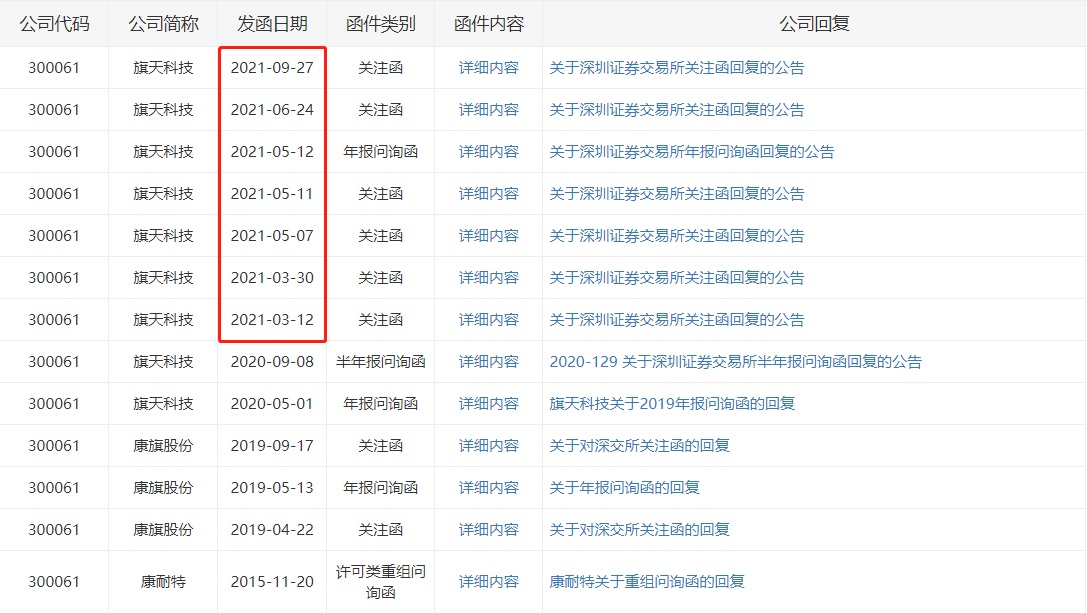Open 详细内容 for the 2019-09-17 康旗股份关注函
The image size is (1087, 613).
tap(487, 445)
